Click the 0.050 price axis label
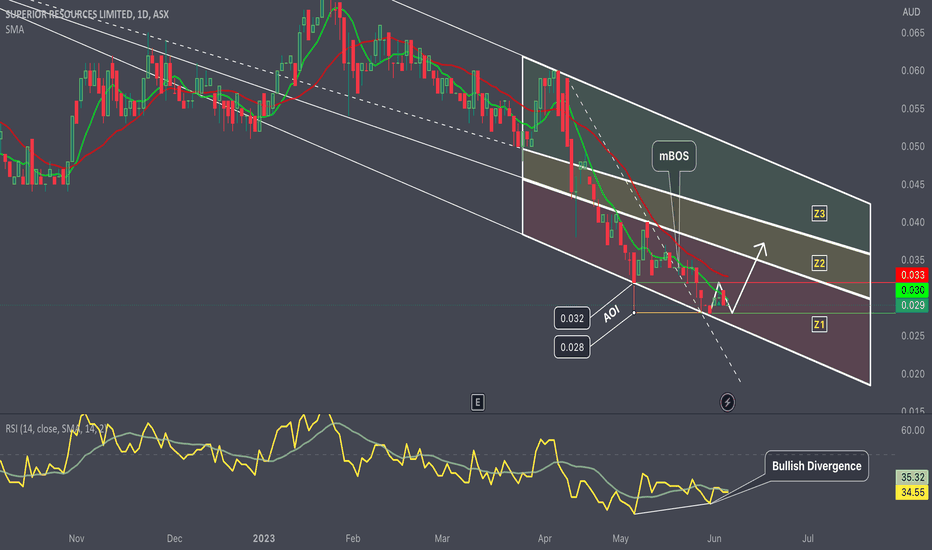Viewport: 932px width, 550px height. [912, 147]
